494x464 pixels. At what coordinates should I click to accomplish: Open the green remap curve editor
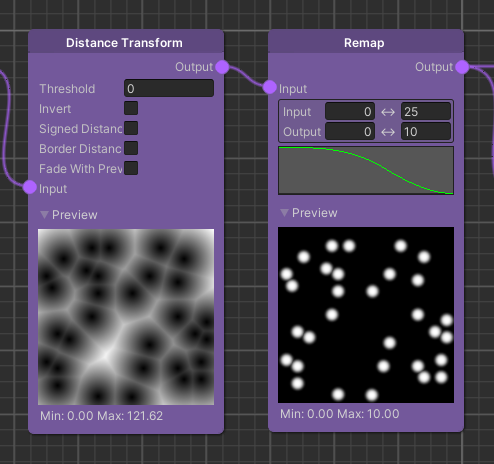(x=366, y=170)
